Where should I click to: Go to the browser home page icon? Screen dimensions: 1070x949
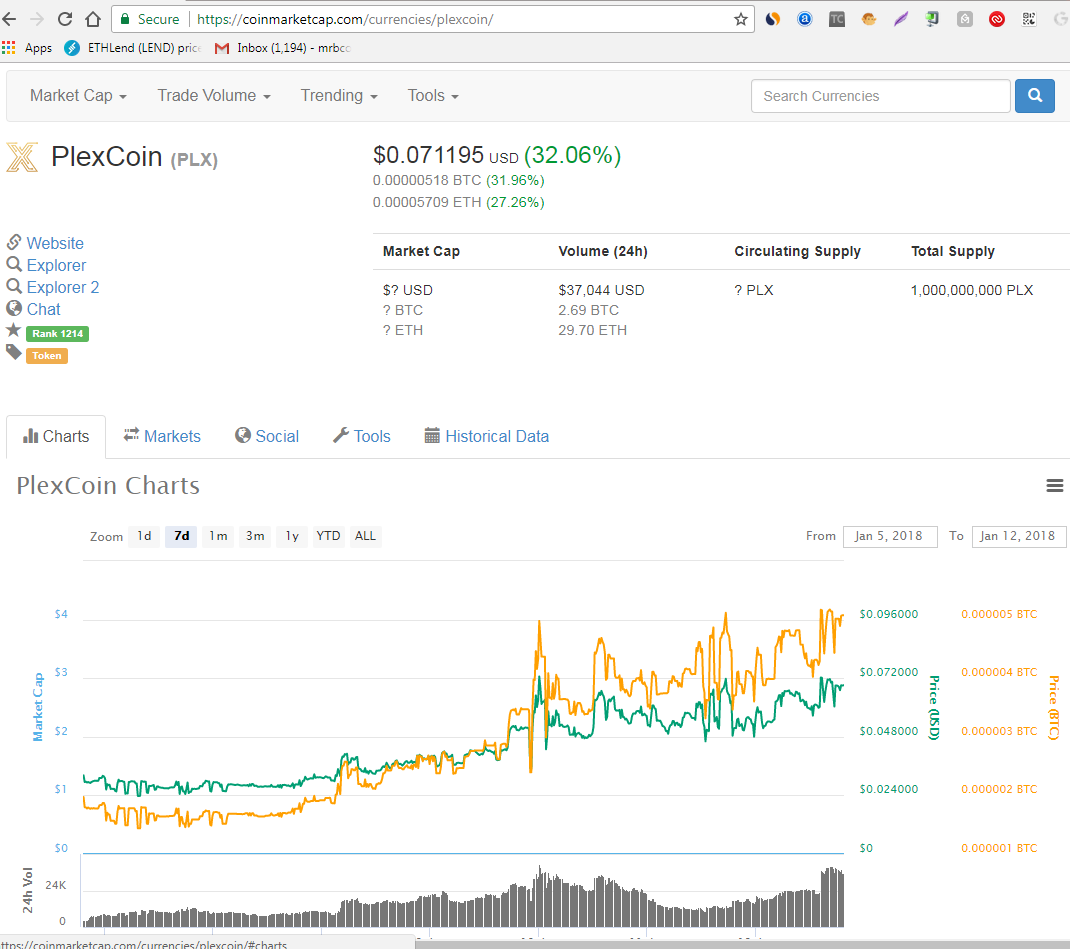coord(93,19)
